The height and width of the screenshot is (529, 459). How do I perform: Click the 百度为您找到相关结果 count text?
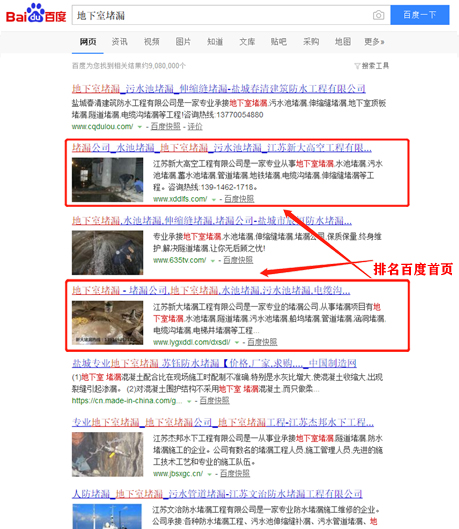(128, 66)
